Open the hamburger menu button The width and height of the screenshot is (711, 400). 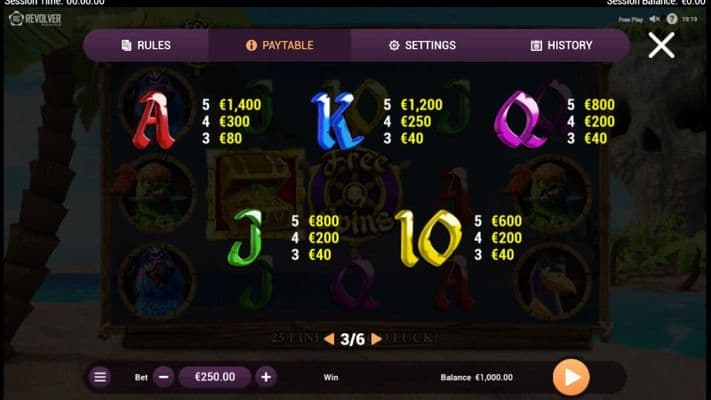click(x=100, y=377)
